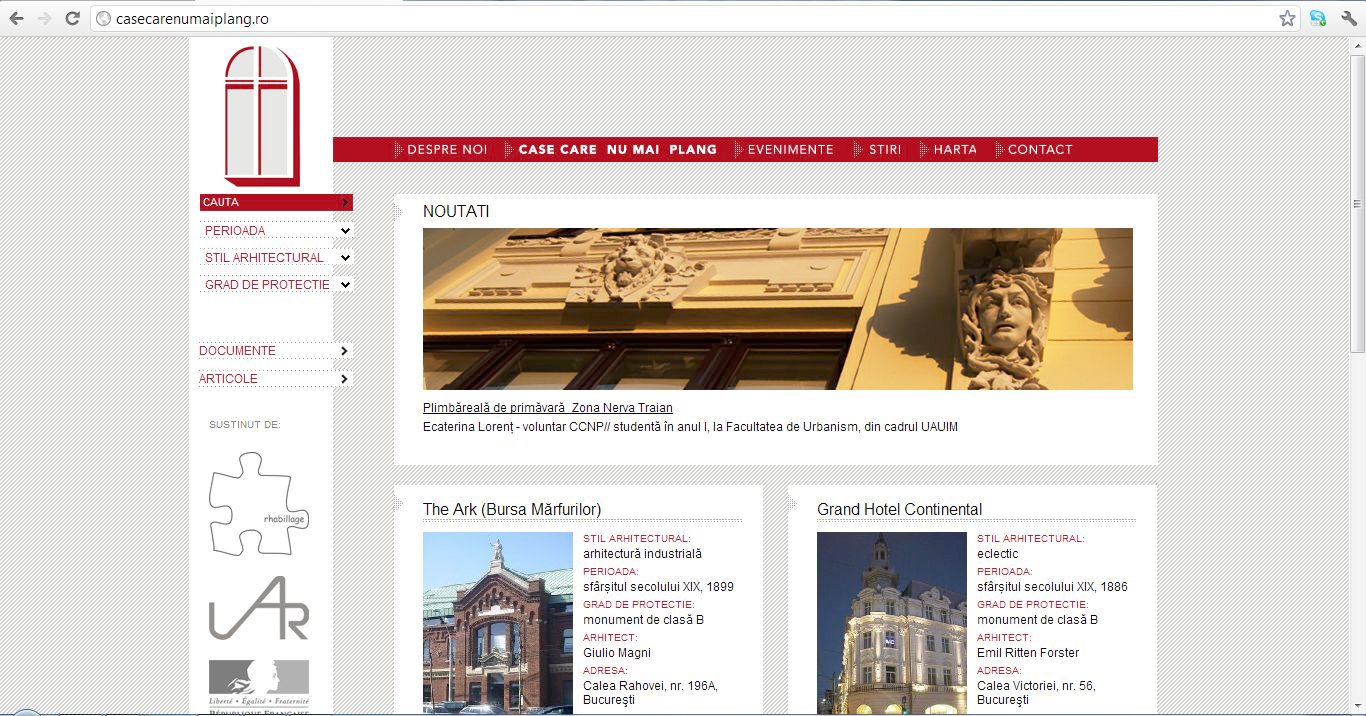Bookmark this page with the star icon
Viewport: 1366px width, 716px height.
coord(1287,18)
